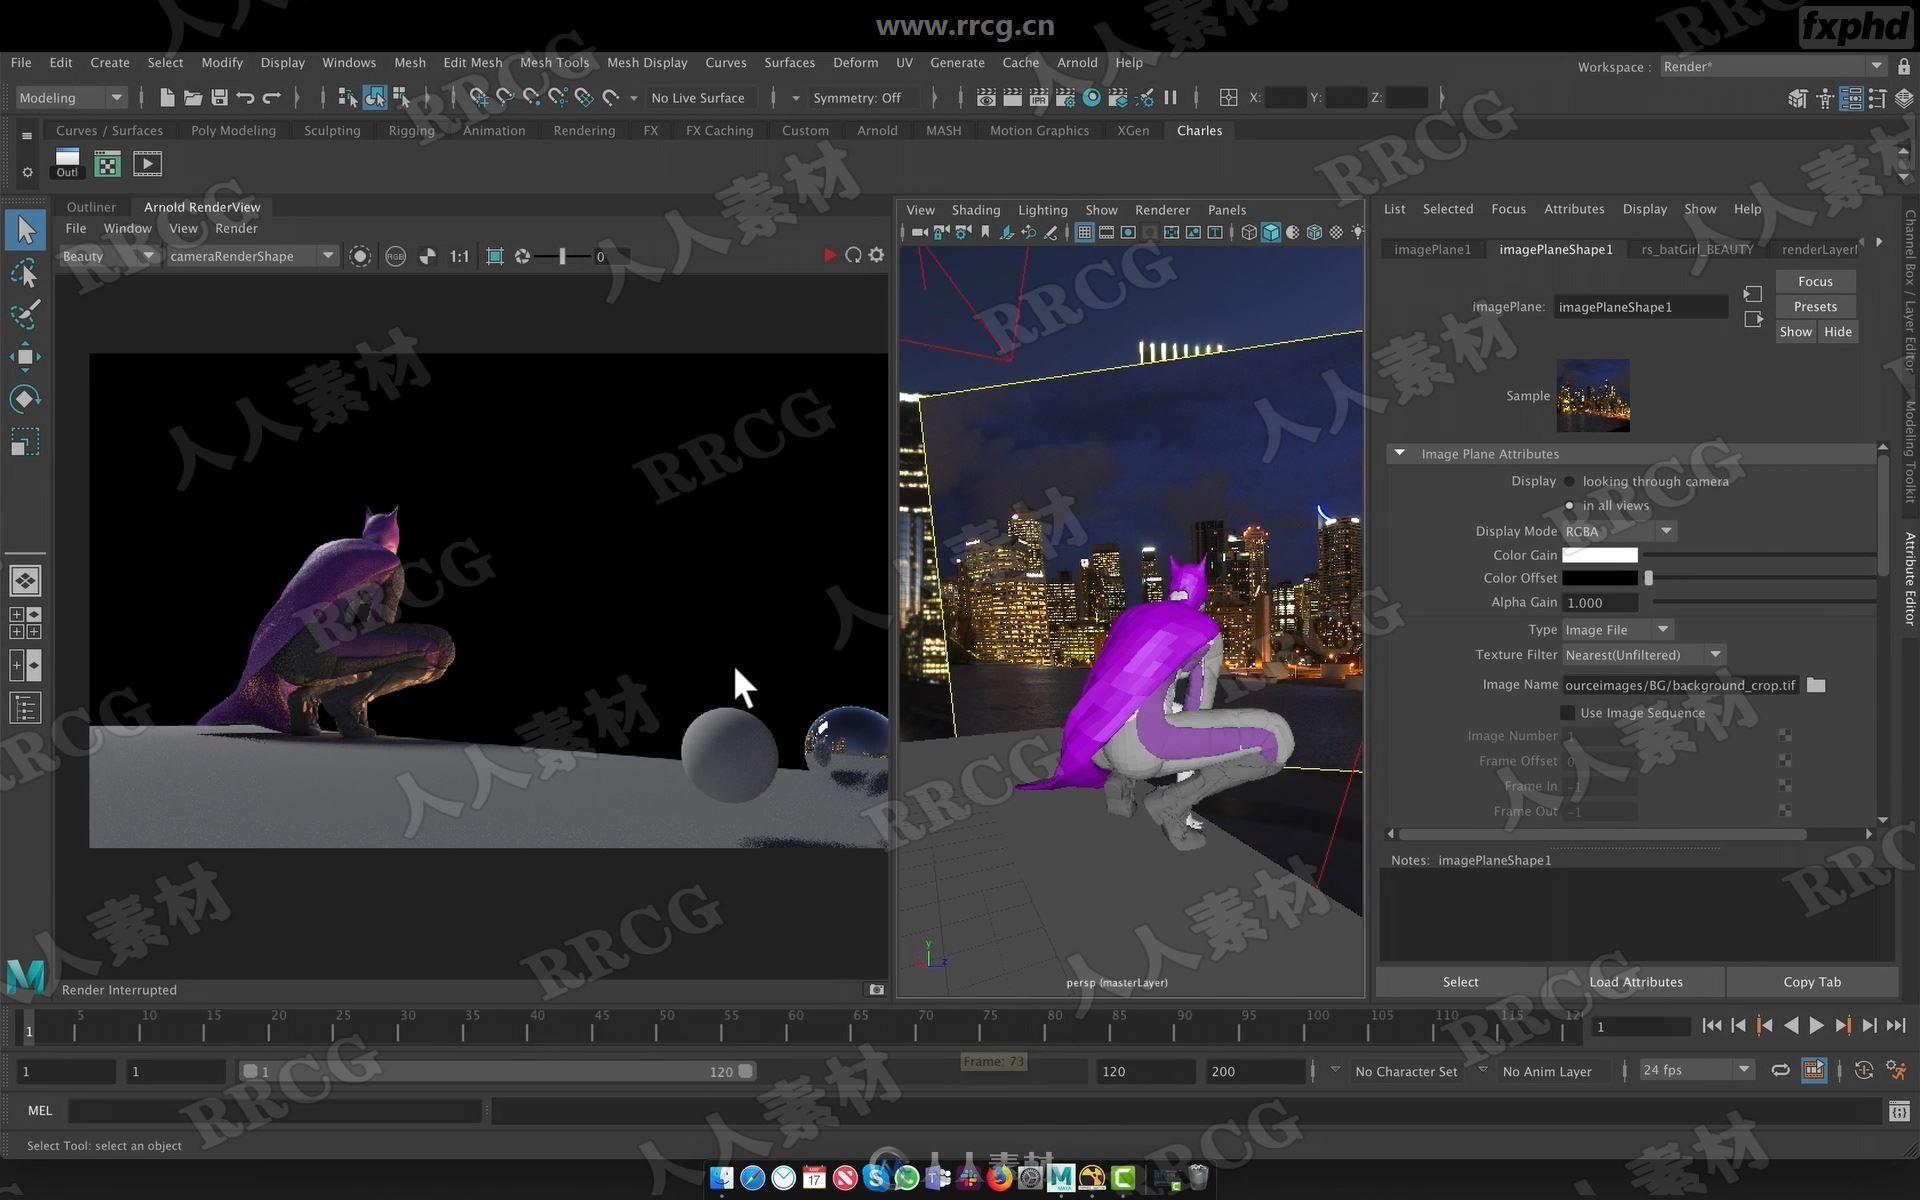The image size is (1920, 1200).
Task: Open the Texture Filter dropdown menu
Action: coord(1714,654)
